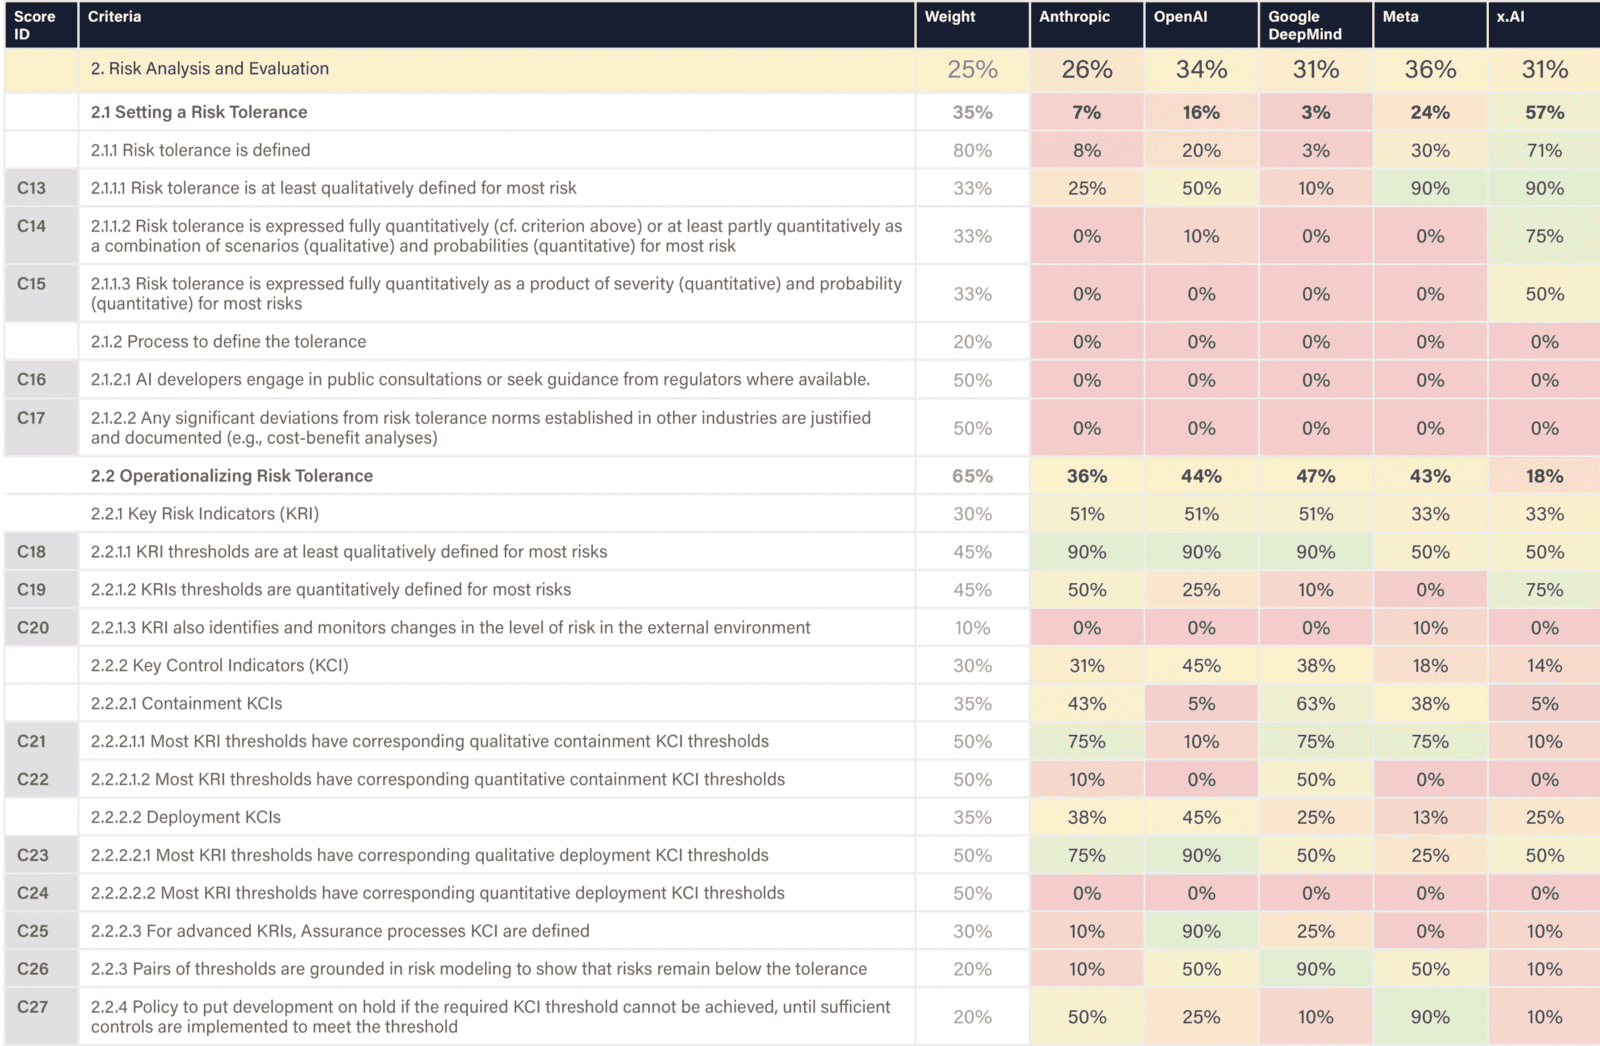Click Meta's green 90% cell in the C13 row
1600x1046 pixels.
(1430, 188)
